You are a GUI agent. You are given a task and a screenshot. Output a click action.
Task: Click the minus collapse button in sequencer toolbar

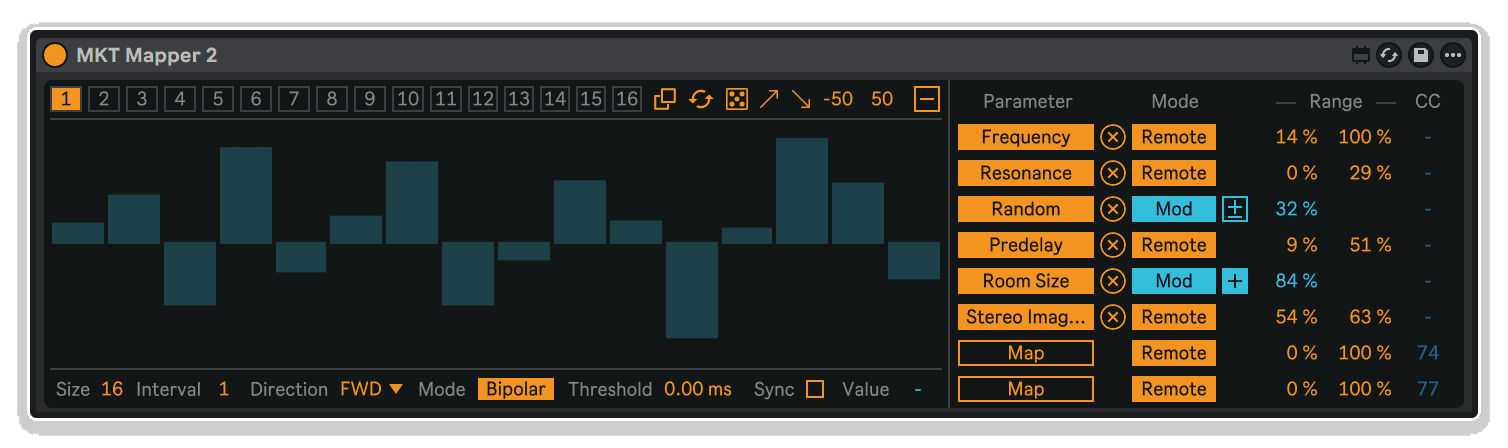tap(928, 99)
